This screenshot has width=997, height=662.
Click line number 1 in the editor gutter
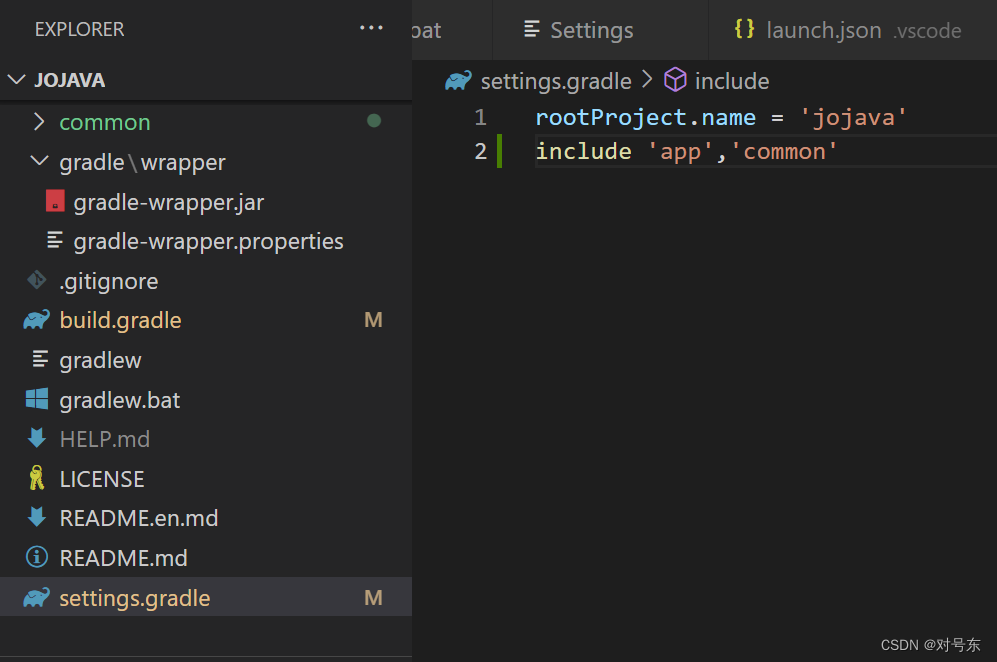(x=480, y=118)
